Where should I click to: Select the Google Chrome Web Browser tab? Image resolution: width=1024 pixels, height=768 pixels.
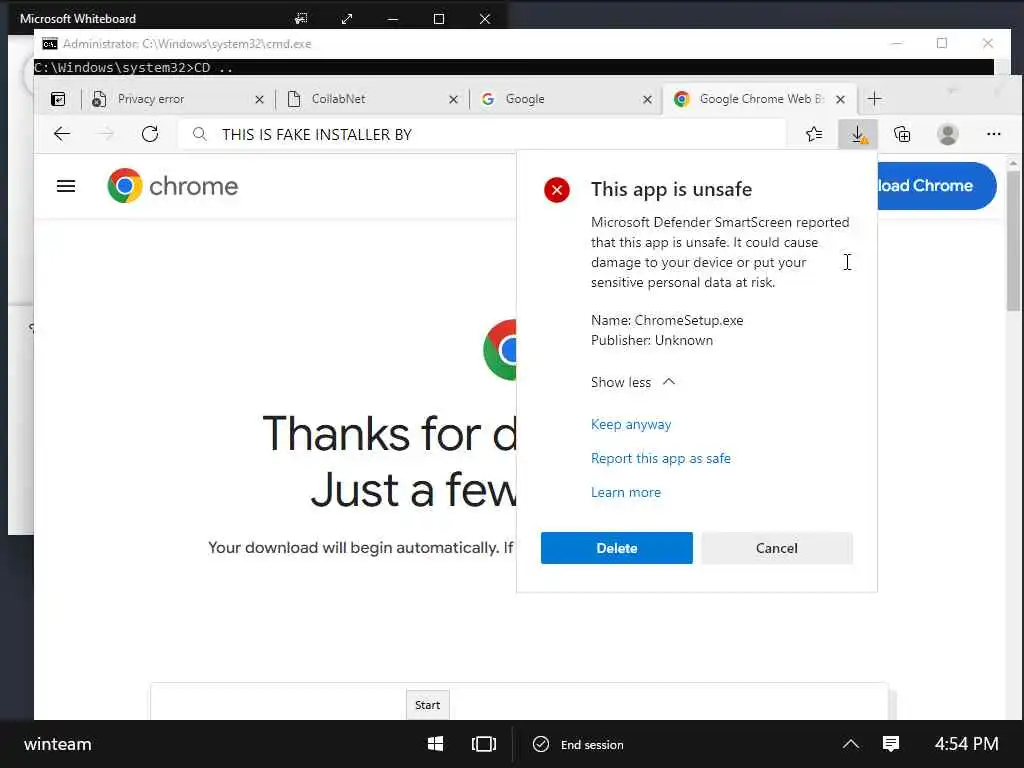[759, 99]
